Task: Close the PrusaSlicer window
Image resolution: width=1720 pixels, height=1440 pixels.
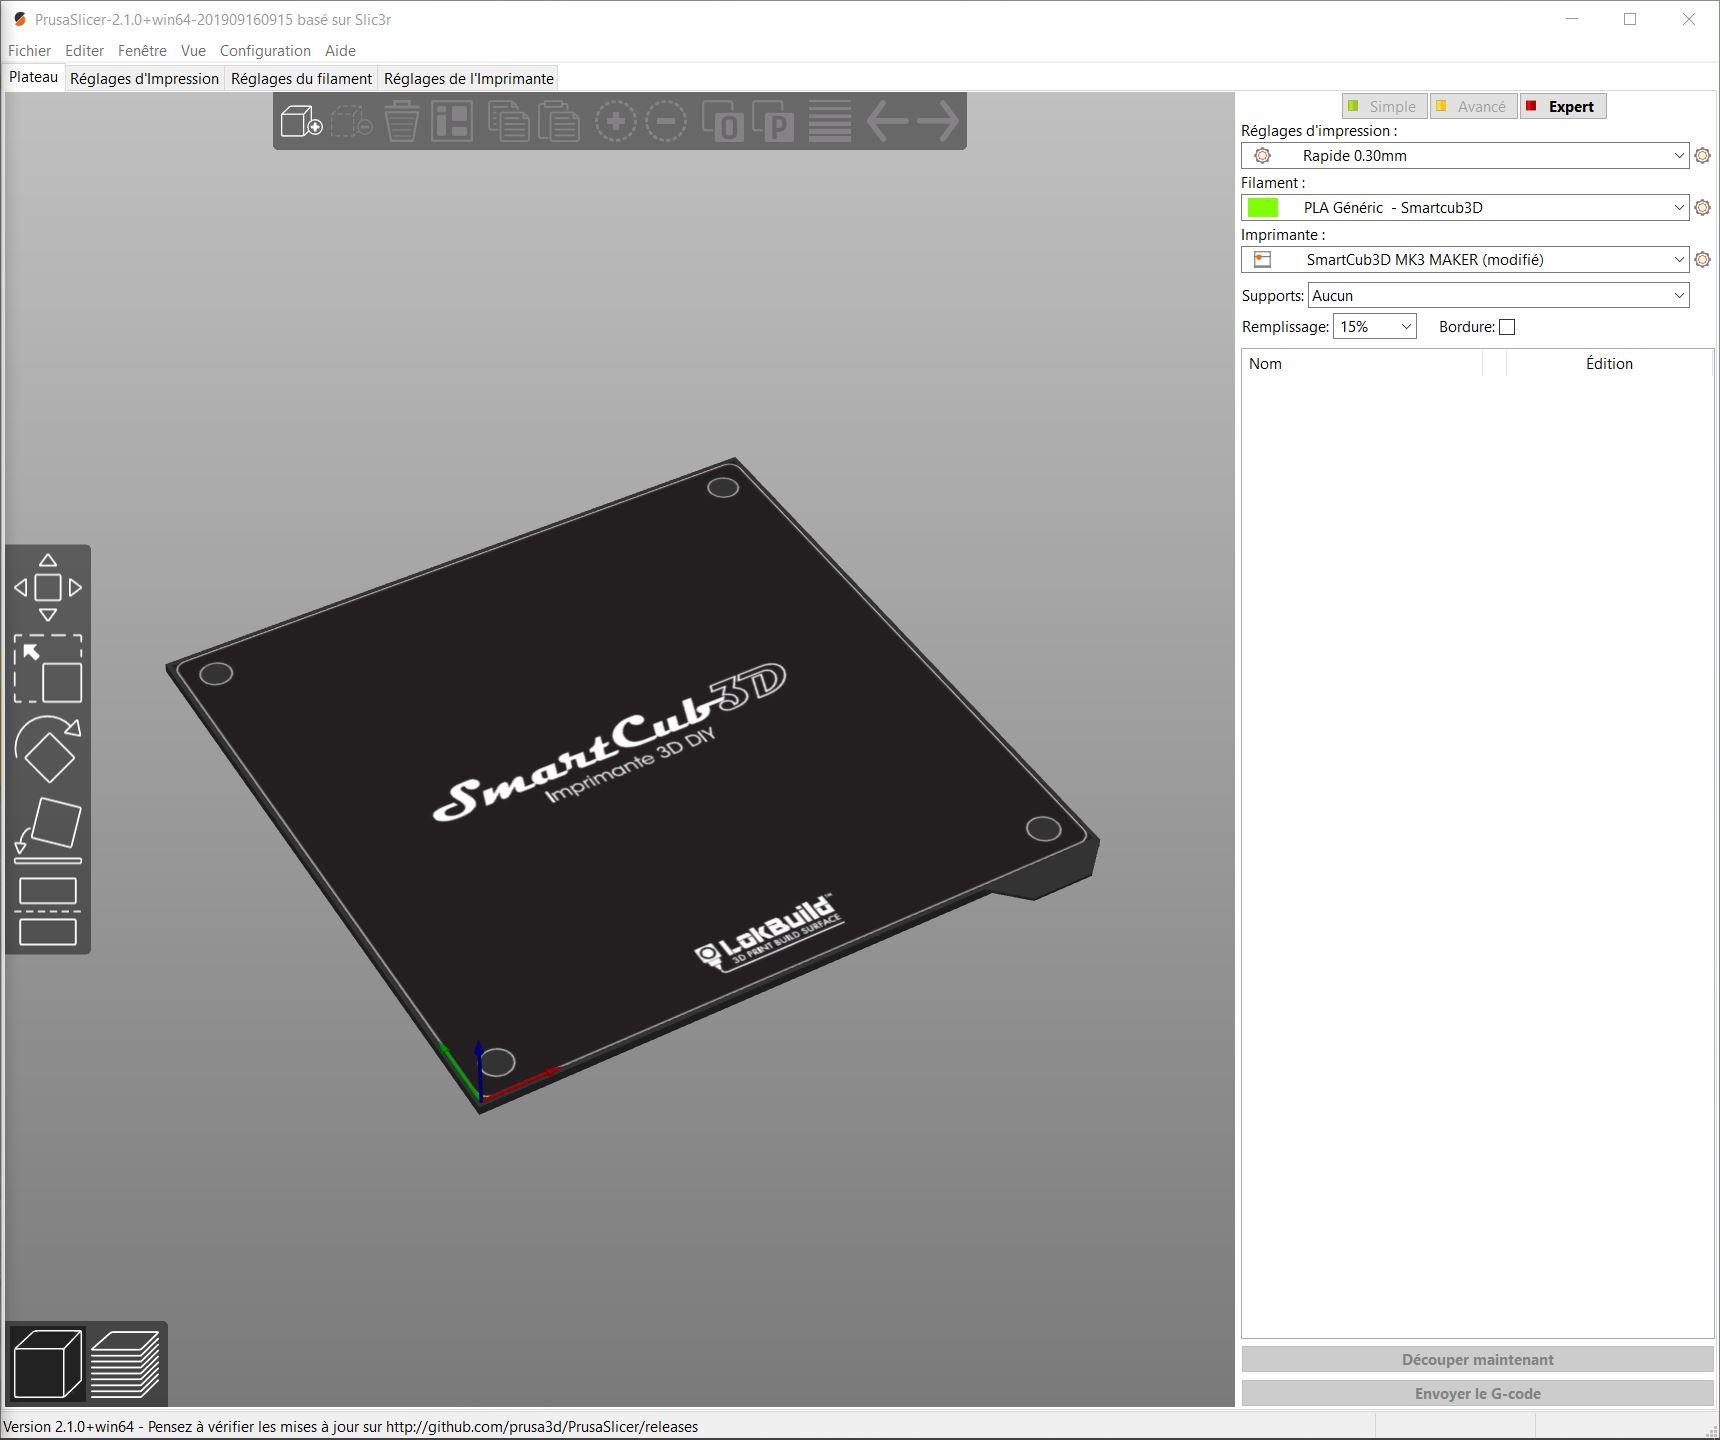Action: click(1688, 19)
